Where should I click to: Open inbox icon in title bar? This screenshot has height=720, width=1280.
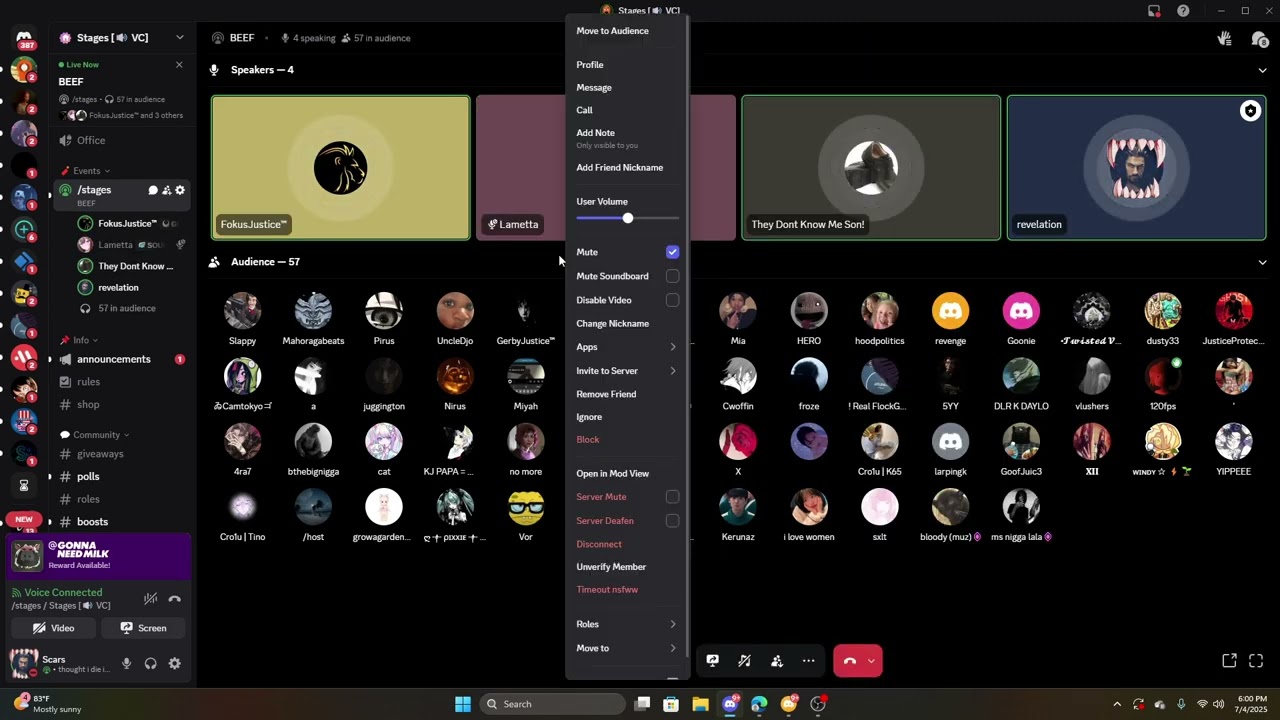click(1154, 11)
